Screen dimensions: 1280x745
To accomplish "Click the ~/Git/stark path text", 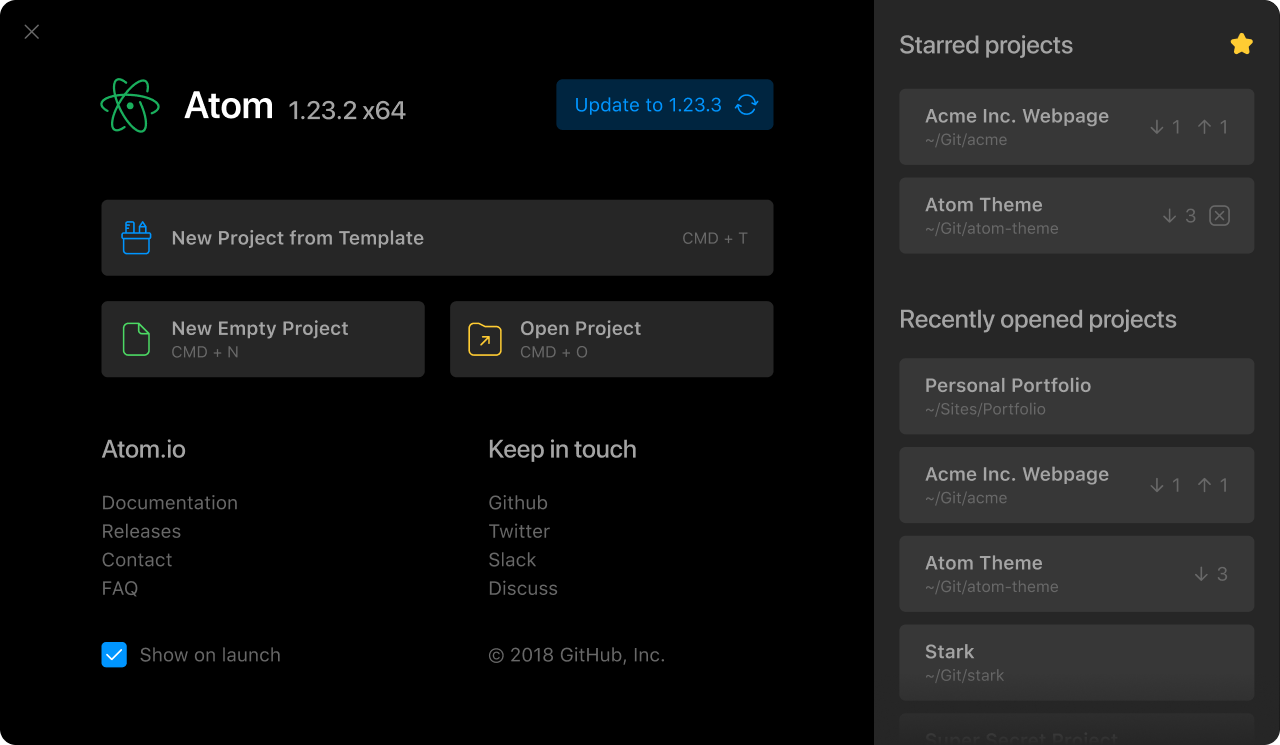I will coord(964,675).
